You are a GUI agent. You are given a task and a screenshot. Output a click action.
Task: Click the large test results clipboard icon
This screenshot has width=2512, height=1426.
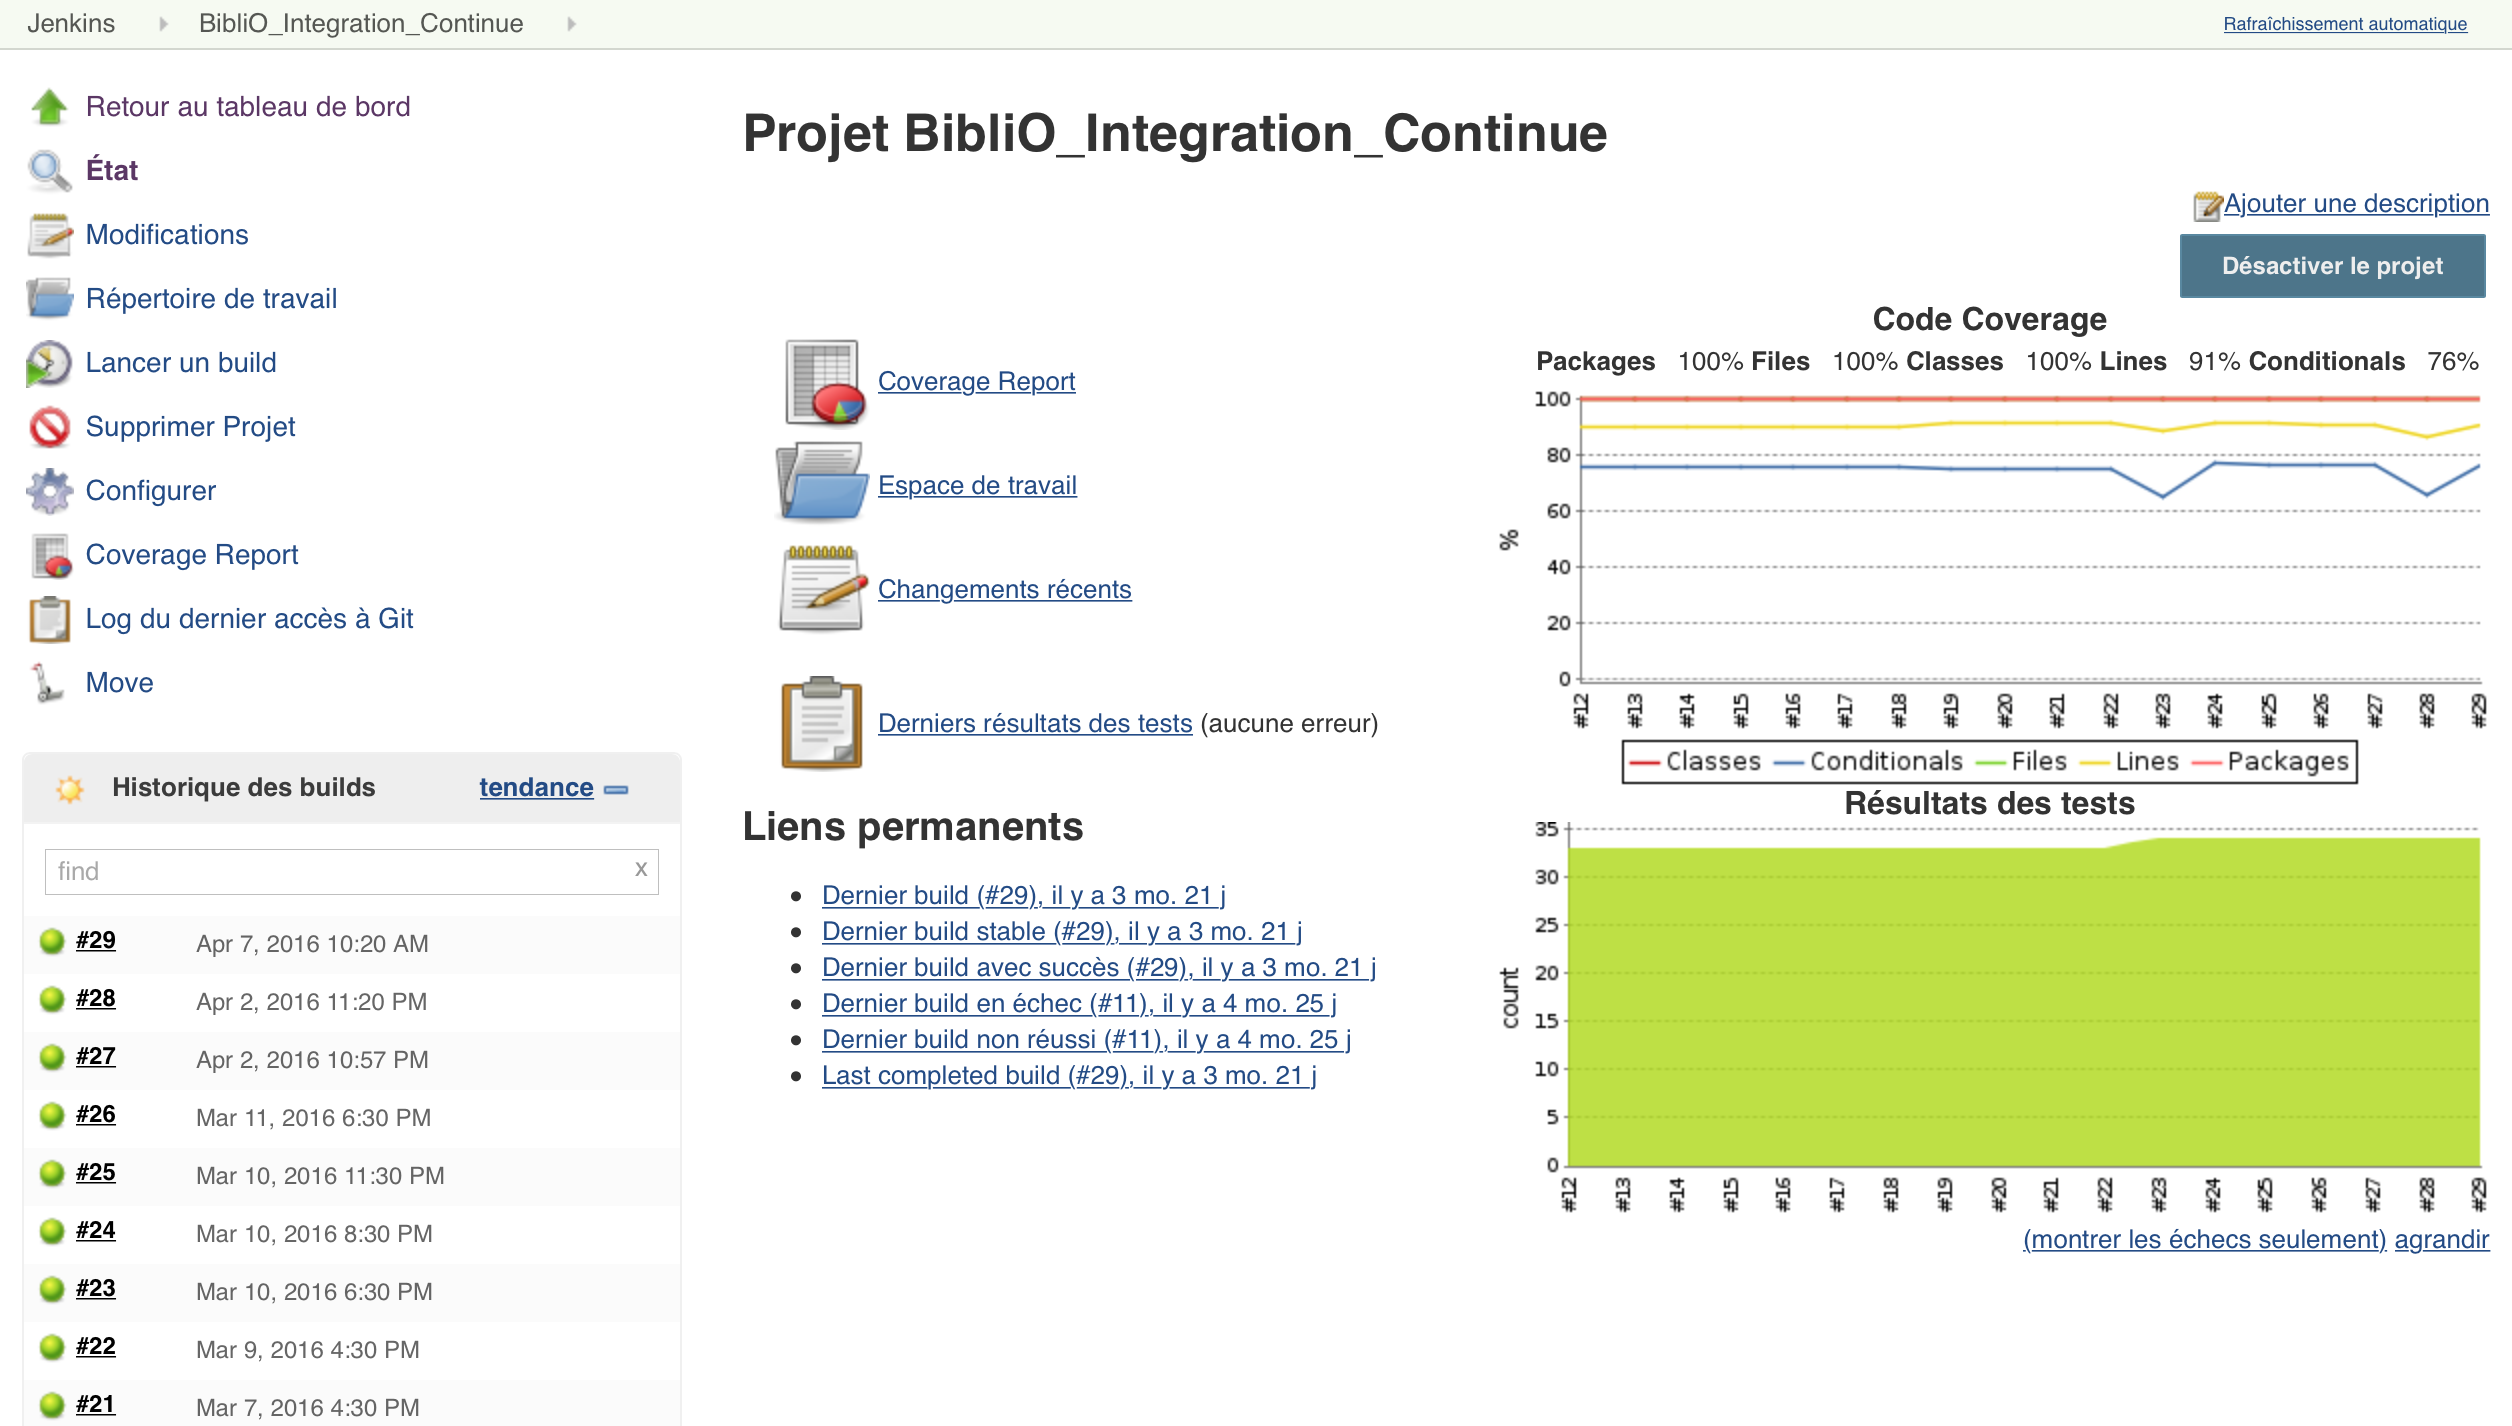tap(821, 722)
